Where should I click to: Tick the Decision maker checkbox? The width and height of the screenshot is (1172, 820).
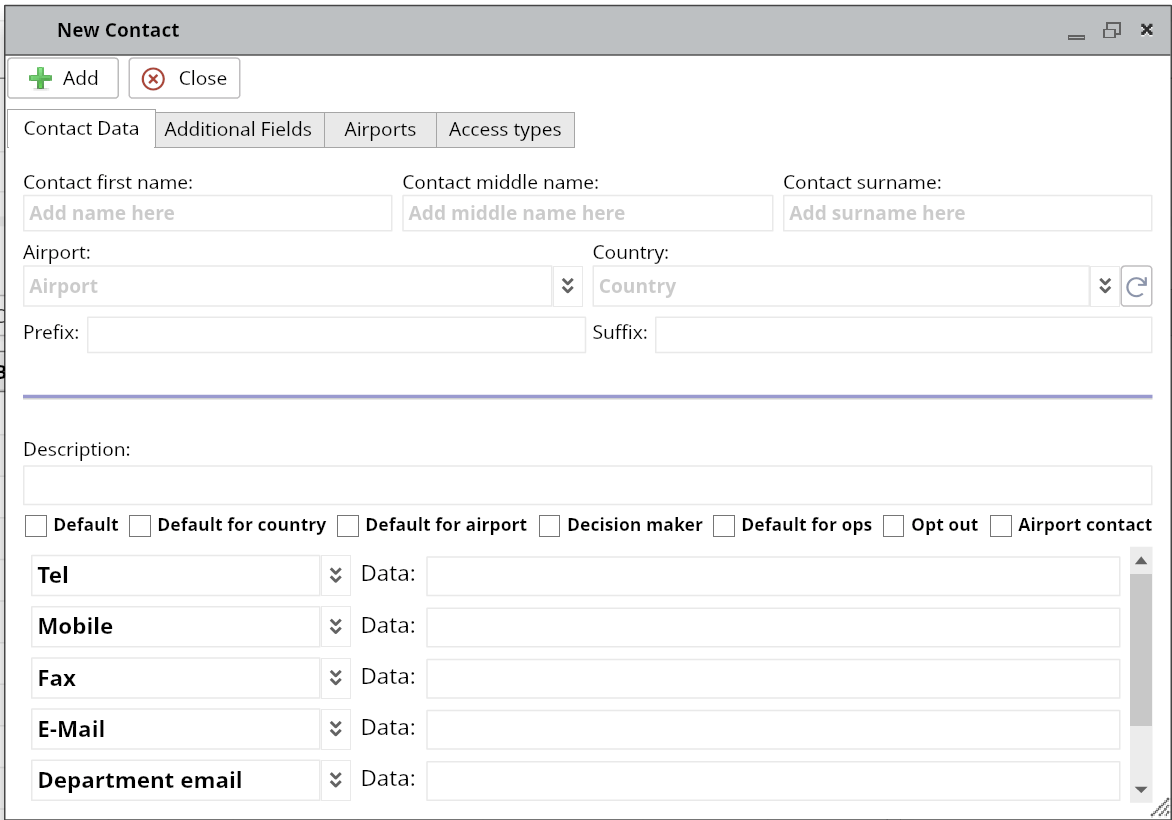coord(549,526)
